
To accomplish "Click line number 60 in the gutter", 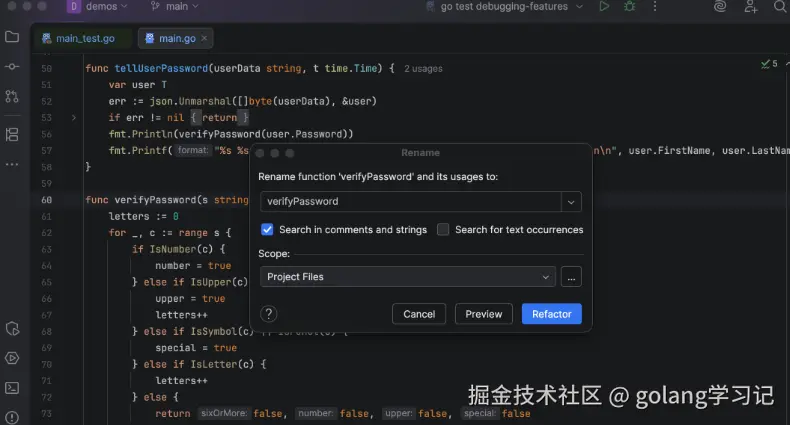I will 46,200.
